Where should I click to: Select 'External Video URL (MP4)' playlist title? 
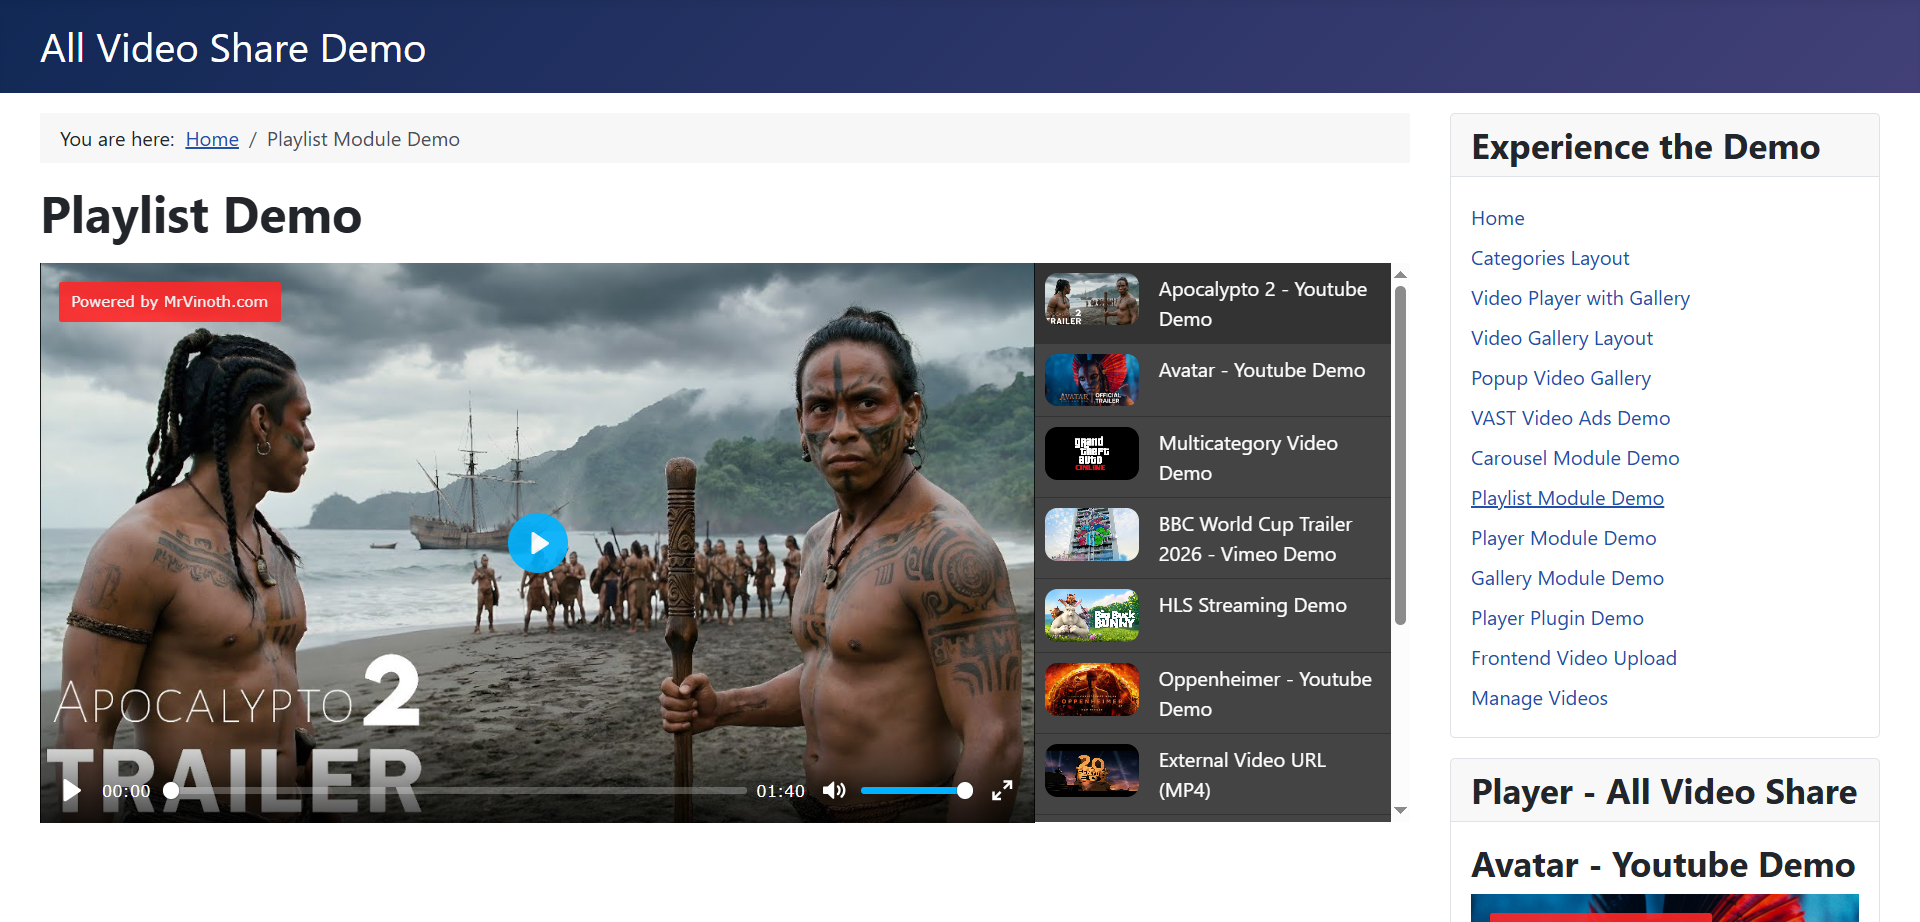coord(1242,775)
